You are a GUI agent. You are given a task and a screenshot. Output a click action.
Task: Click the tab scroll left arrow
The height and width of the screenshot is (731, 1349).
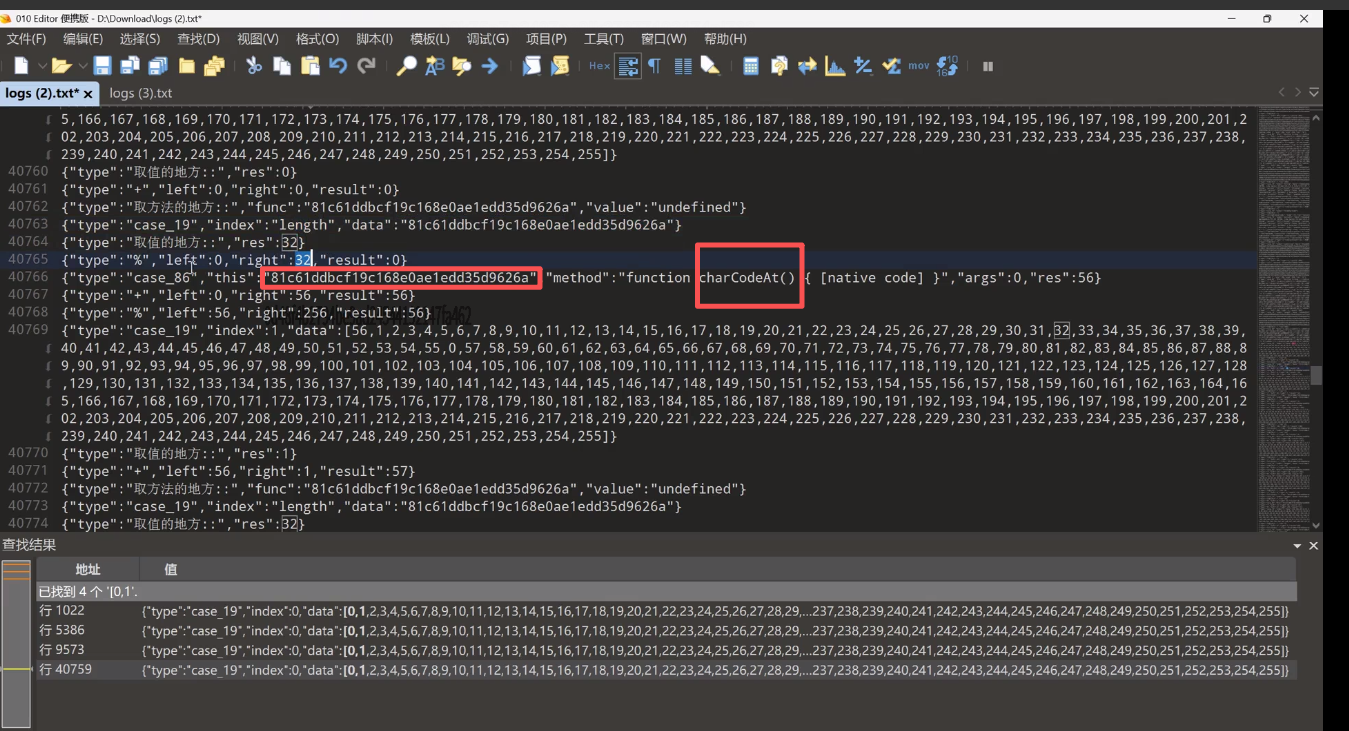1283,93
